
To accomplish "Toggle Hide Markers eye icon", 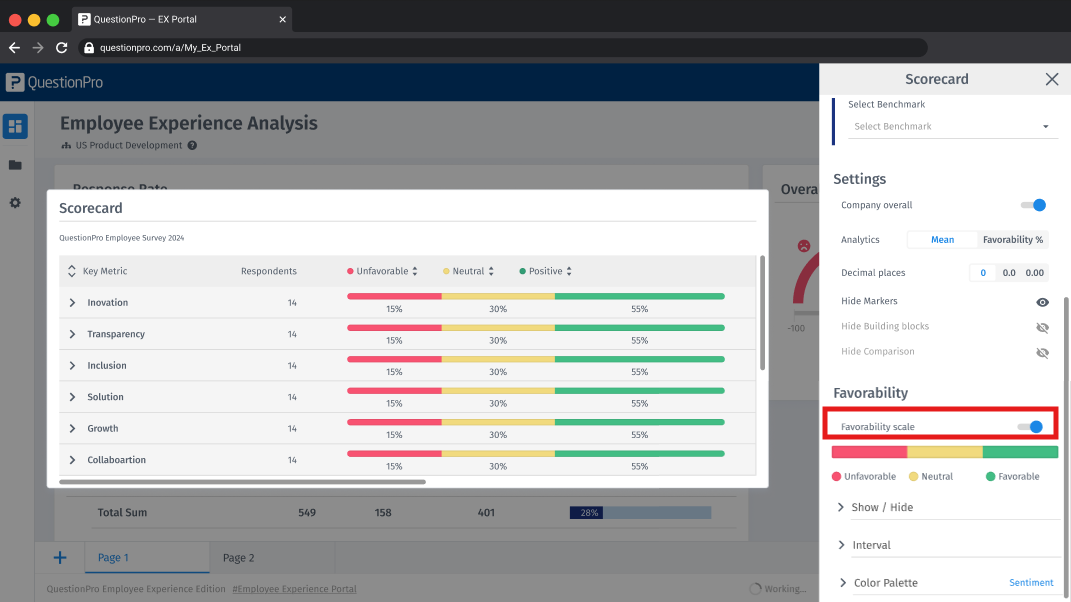I will 1042,301.
